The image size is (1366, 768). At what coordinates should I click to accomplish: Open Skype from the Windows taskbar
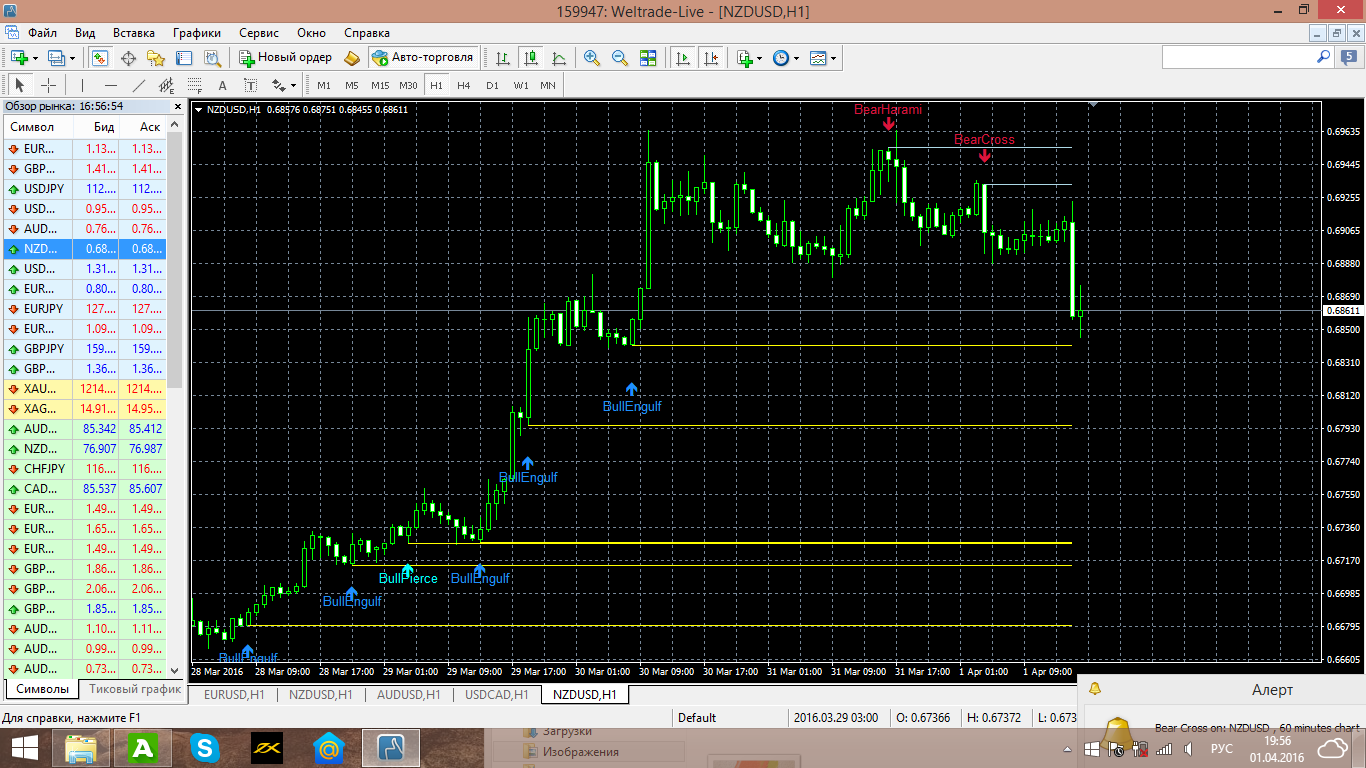tap(205, 747)
